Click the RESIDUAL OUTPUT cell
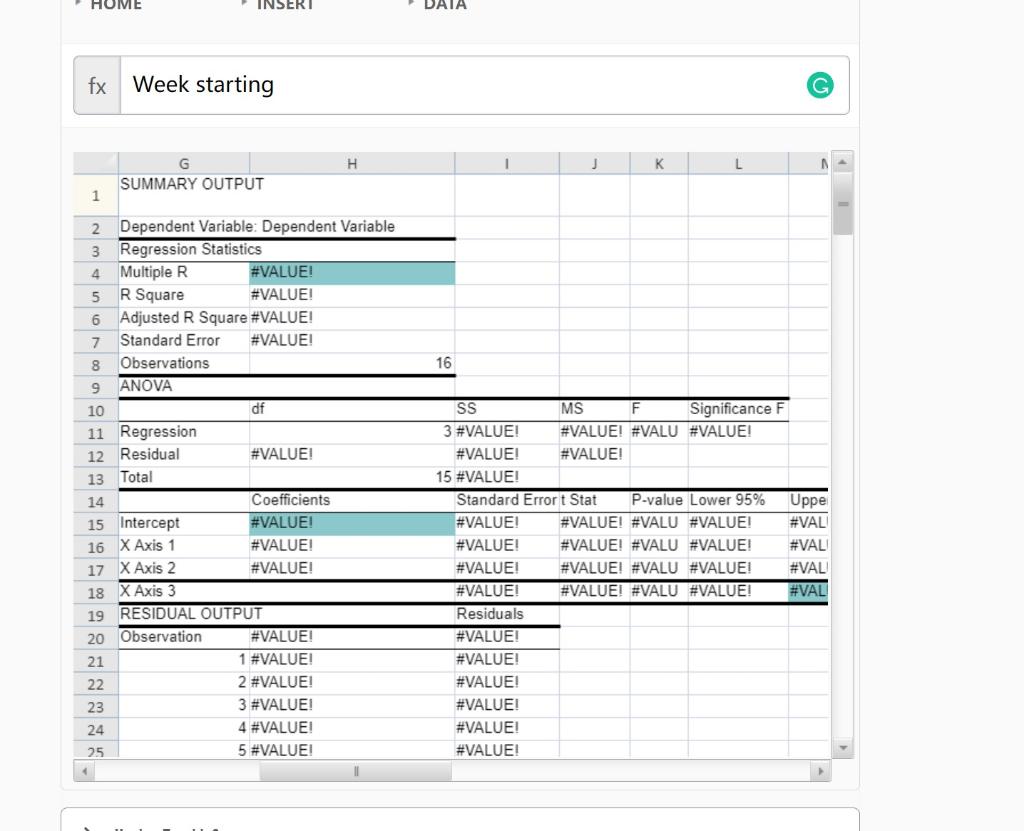 184,615
